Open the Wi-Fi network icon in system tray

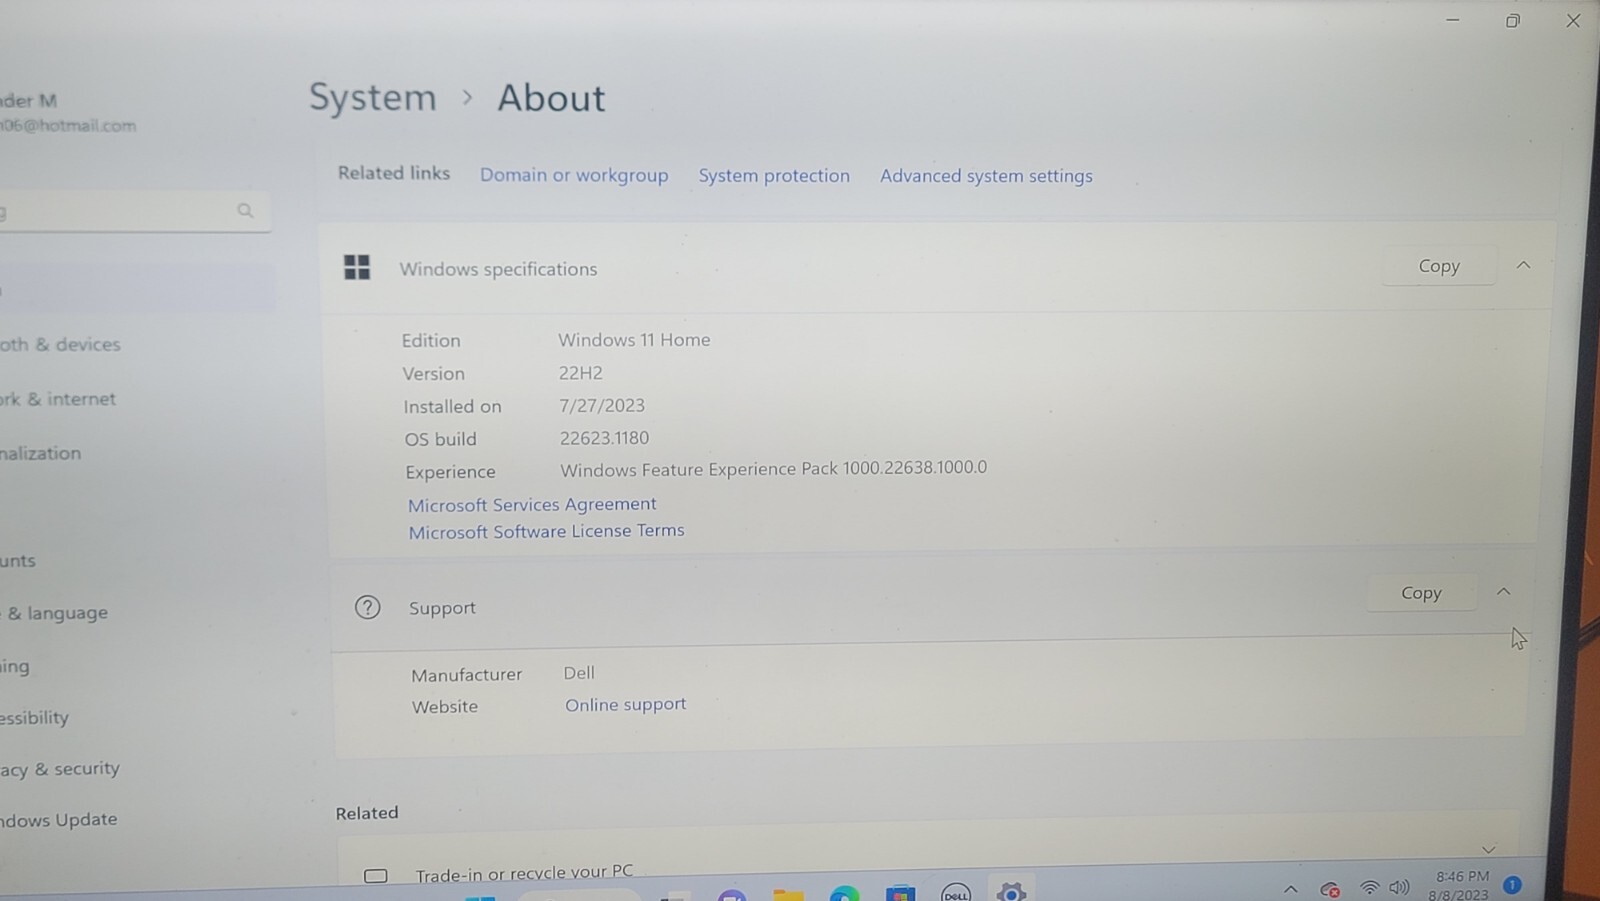1370,888
